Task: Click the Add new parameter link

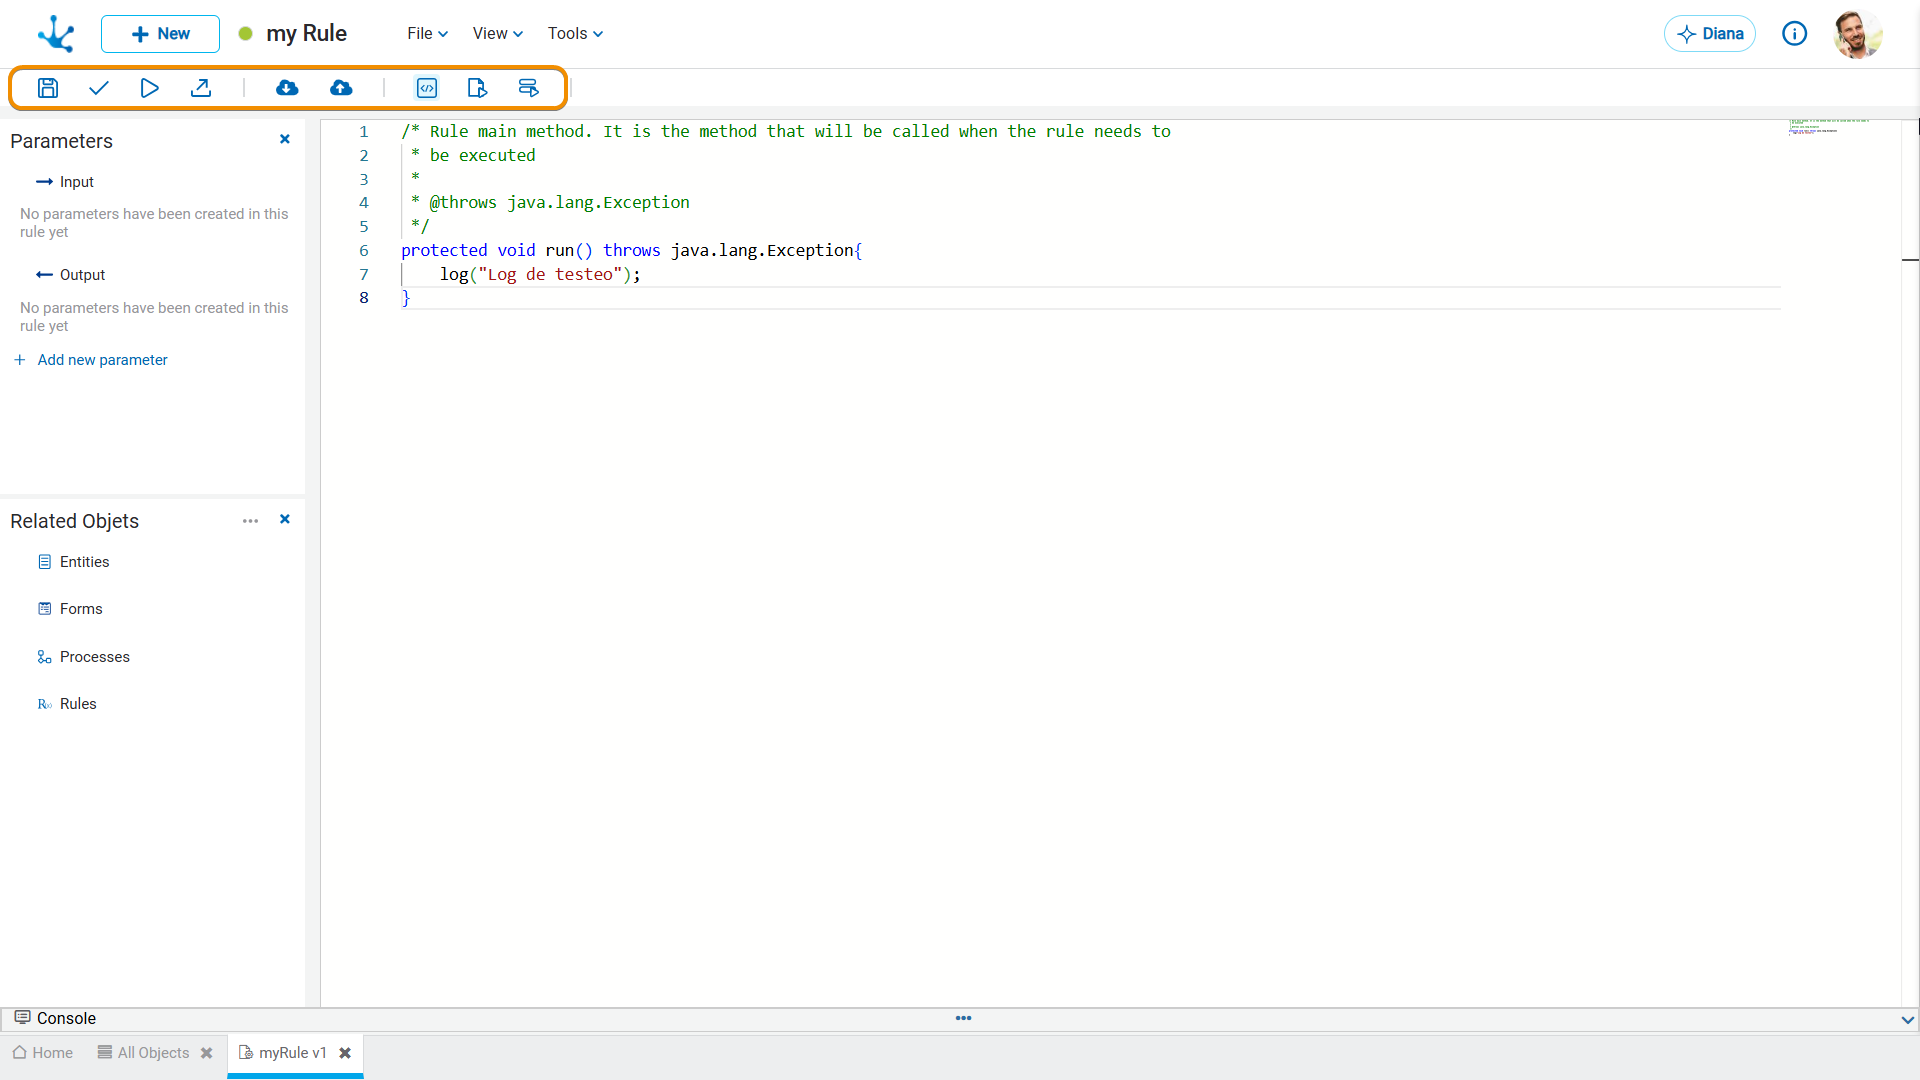Action: click(102, 360)
